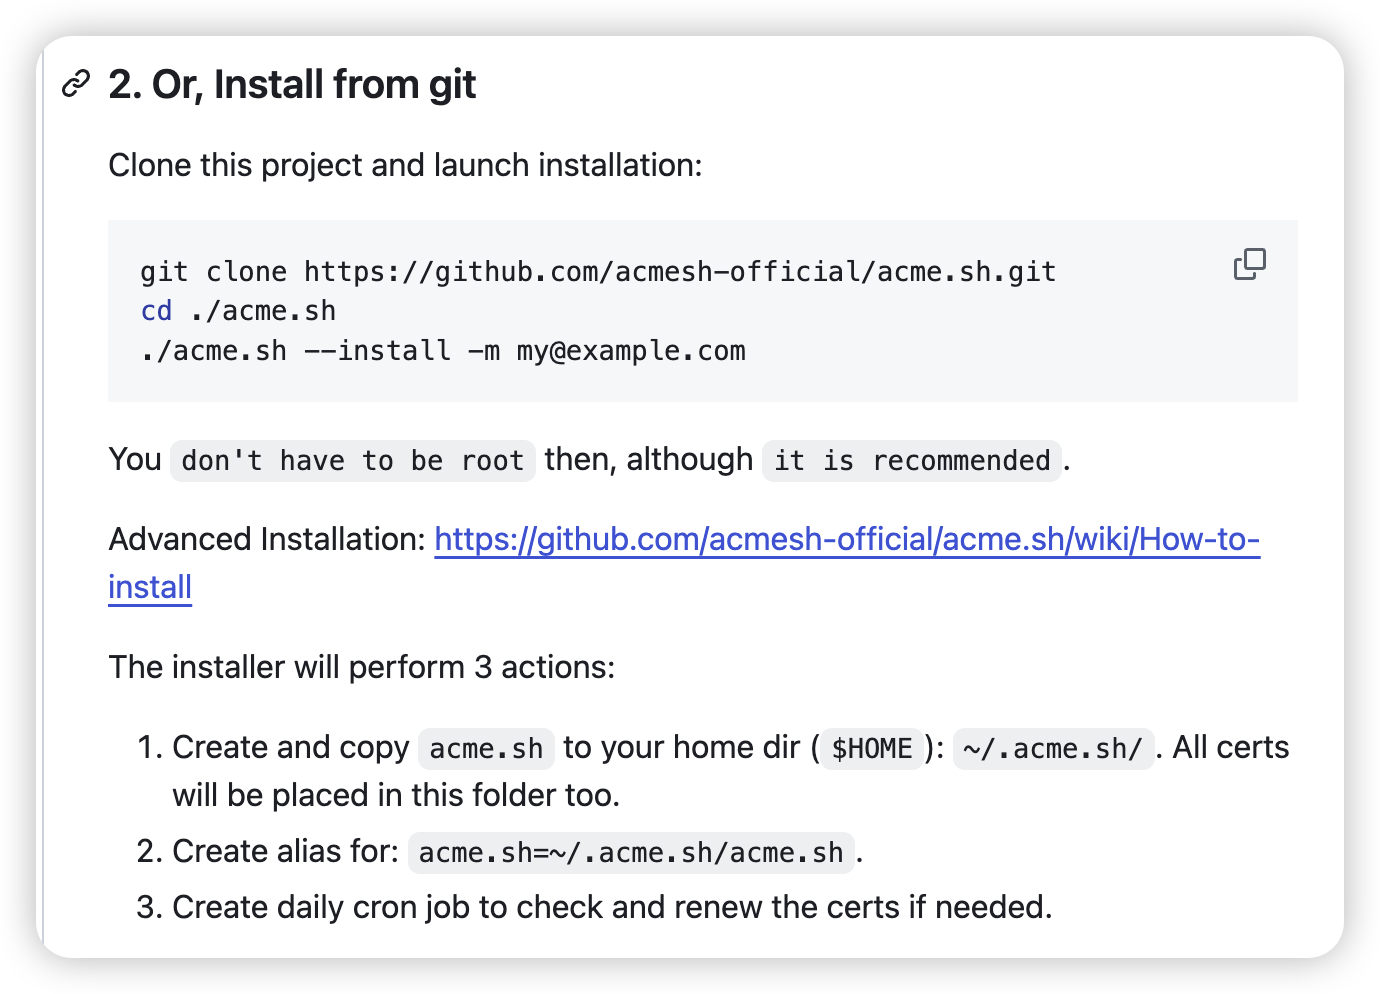The width and height of the screenshot is (1380, 994).
Task: Click the "Clone this project" paragraph
Action: click(405, 165)
